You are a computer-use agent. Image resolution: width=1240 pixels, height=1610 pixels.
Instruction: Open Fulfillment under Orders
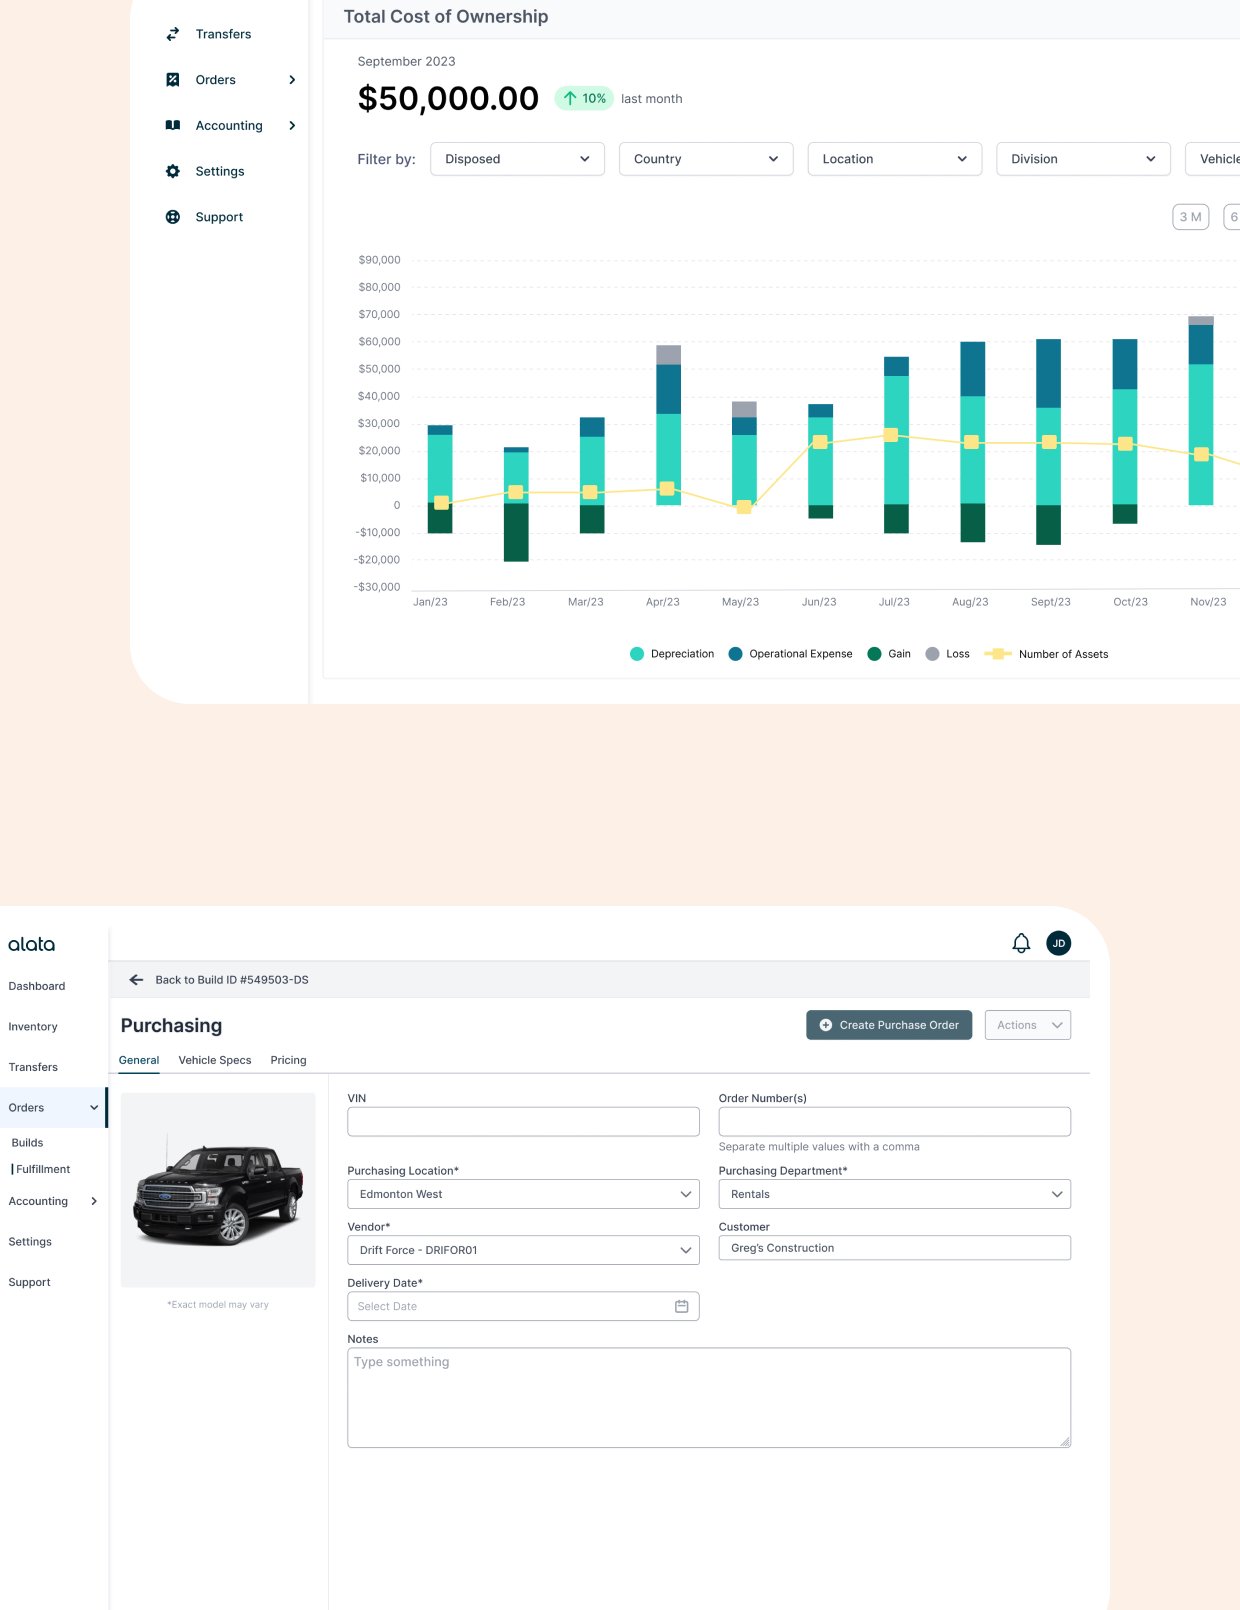(43, 1169)
